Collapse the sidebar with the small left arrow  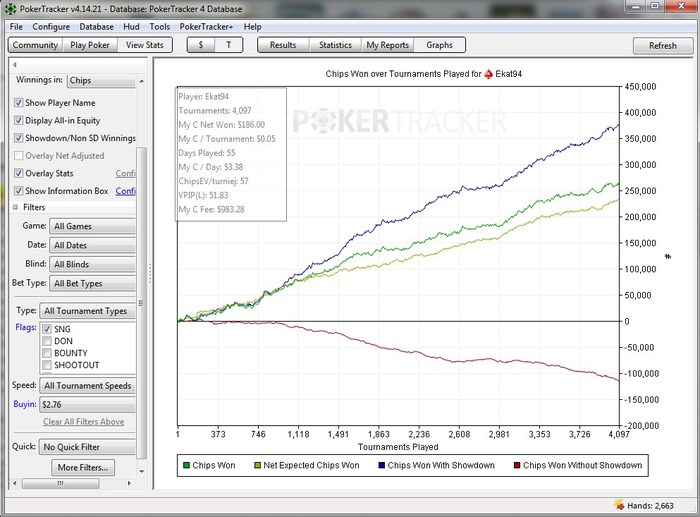pyautogui.click(x=14, y=65)
